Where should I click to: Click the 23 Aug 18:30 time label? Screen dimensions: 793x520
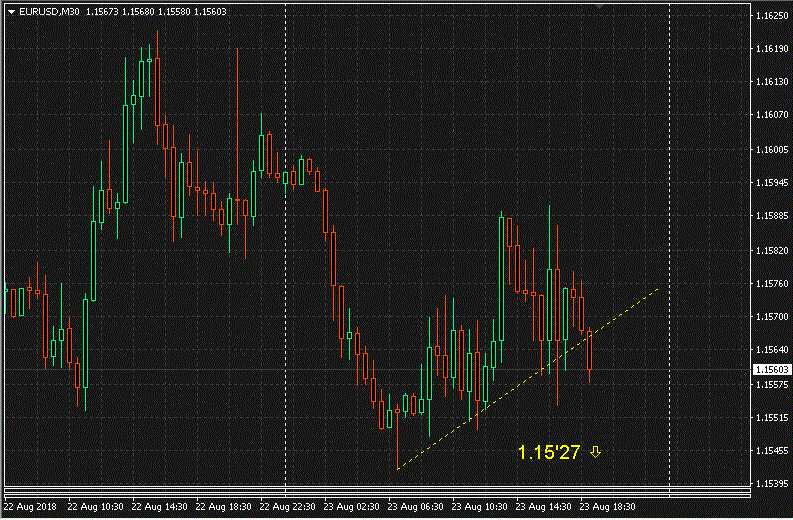click(x=607, y=507)
